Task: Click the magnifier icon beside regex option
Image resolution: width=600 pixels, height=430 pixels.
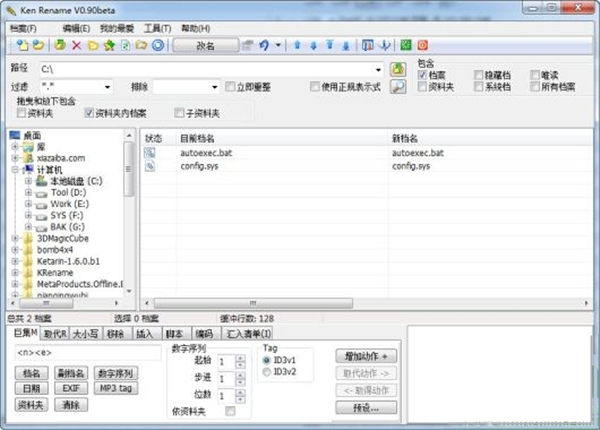Action: click(397, 87)
